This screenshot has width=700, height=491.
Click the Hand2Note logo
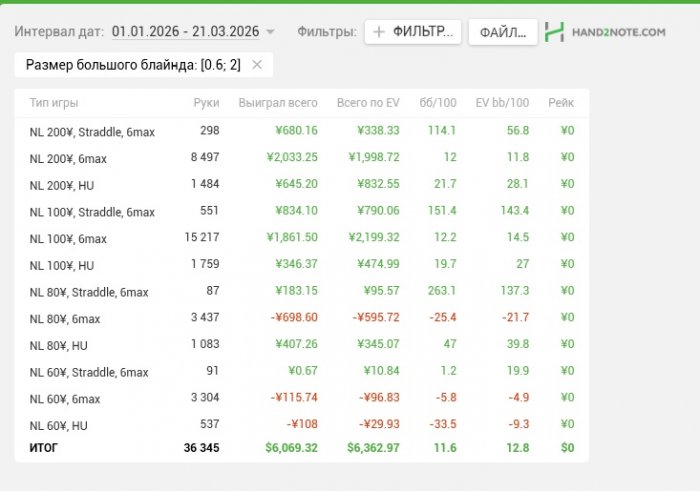605,32
